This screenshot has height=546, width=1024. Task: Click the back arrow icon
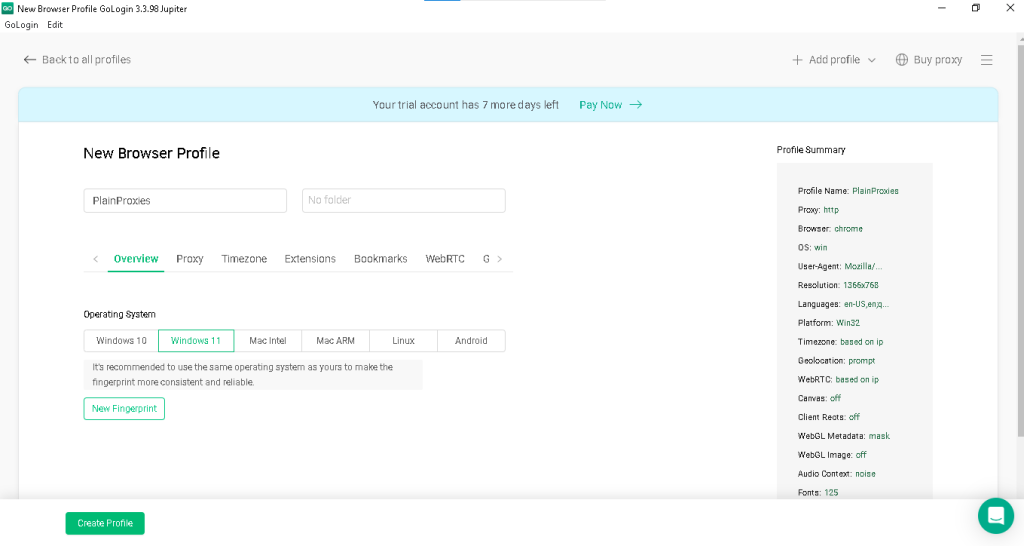(29, 59)
